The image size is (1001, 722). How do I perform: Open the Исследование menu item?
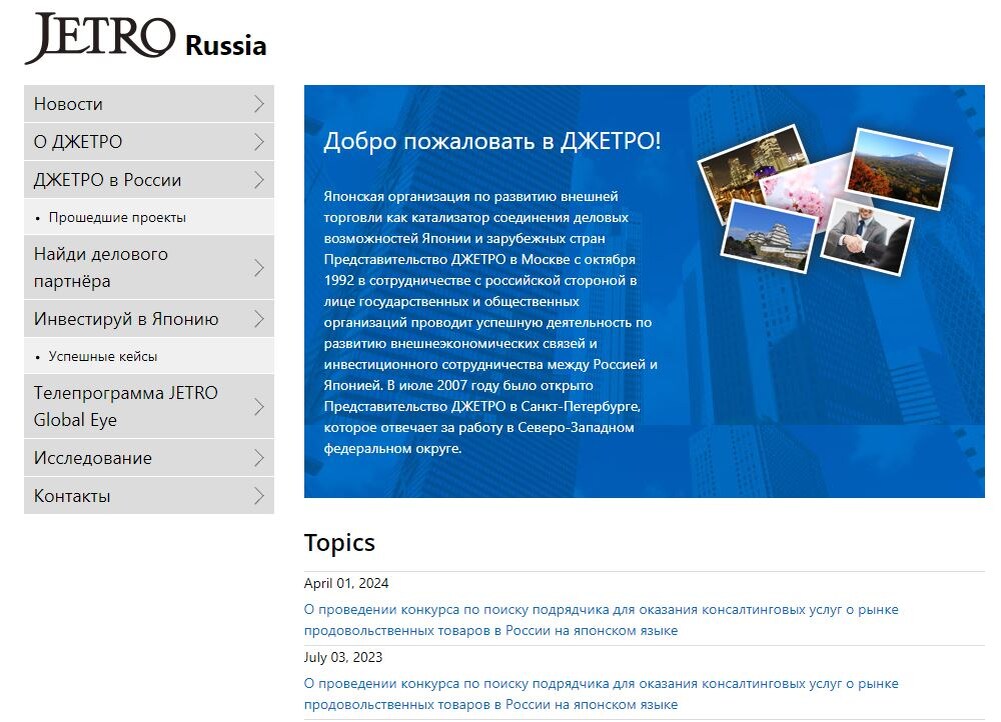coord(149,458)
